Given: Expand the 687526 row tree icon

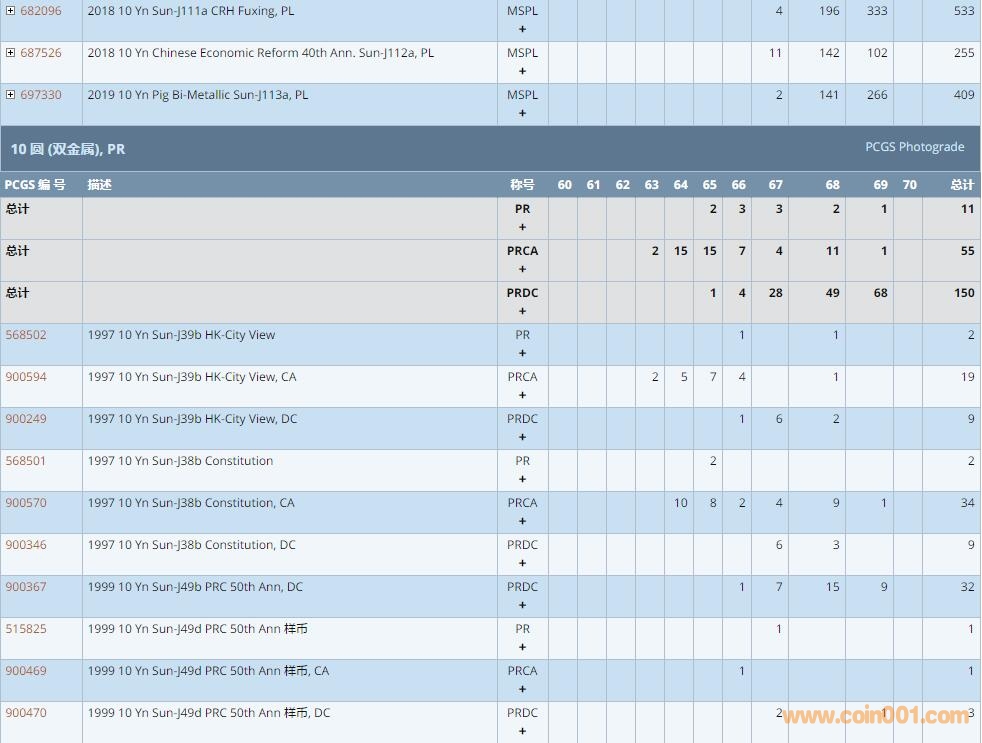Looking at the screenshot, I should click(10, 53).
